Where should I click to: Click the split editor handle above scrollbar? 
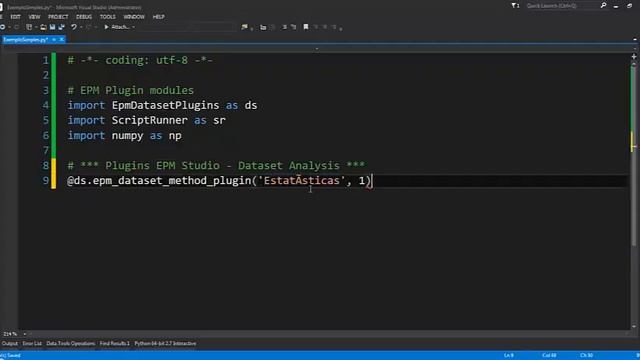point(634,57)
